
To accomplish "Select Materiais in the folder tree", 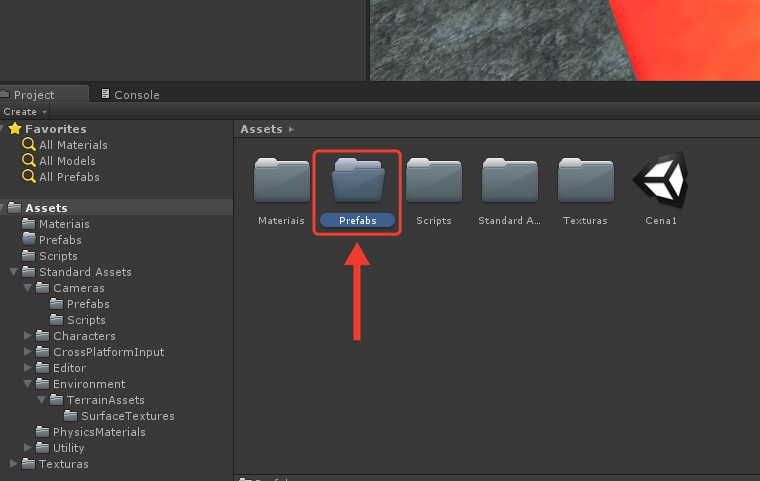I will tap(64, 224).
